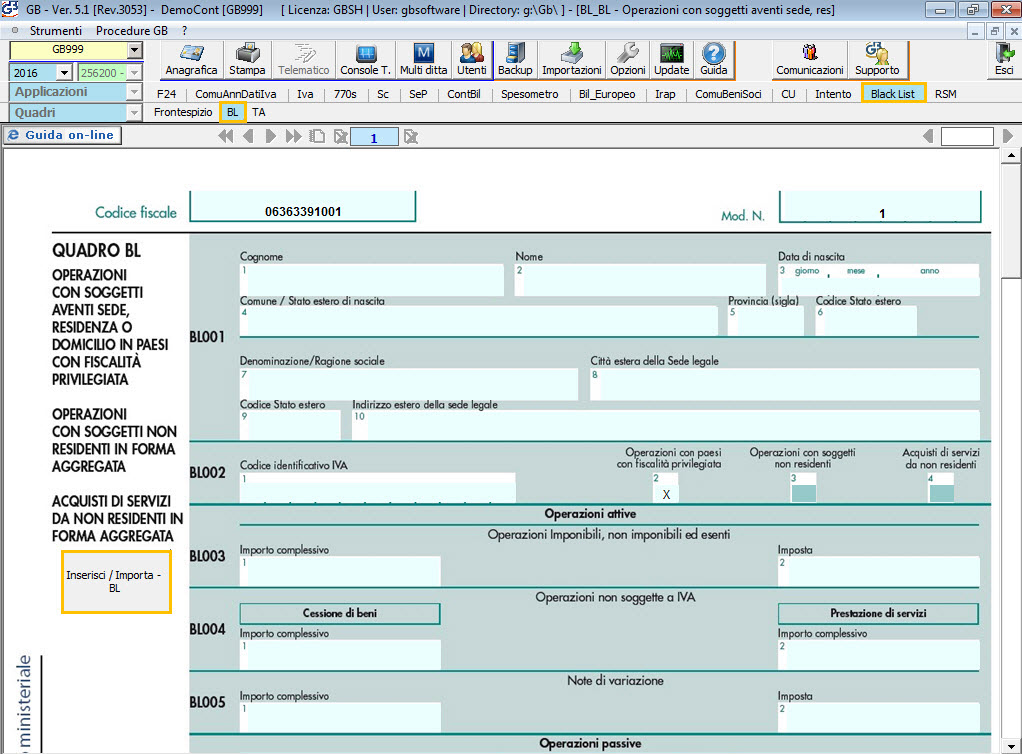Open the ComuBeniSoci tab
This screenshot has width=1022, height=754.
click(x=728, y=94)
